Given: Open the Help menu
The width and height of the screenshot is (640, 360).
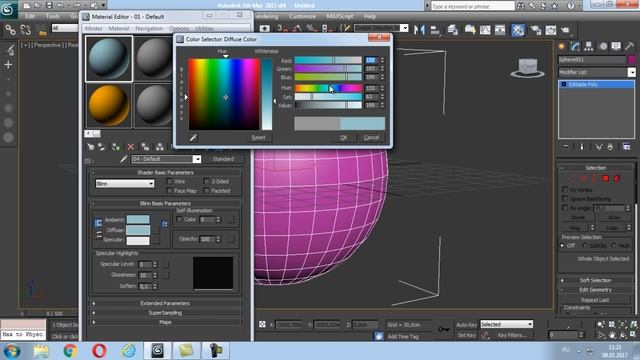Looking at the screenshot, I should click(370, 16).
